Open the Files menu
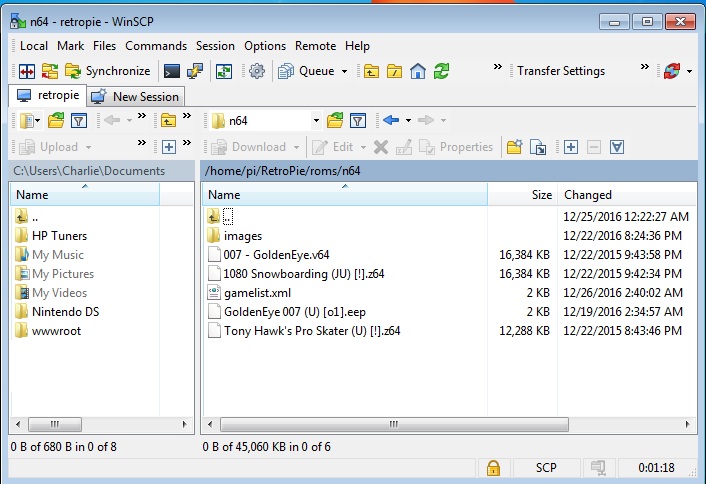The image size is (706, 485). point(104,46)
